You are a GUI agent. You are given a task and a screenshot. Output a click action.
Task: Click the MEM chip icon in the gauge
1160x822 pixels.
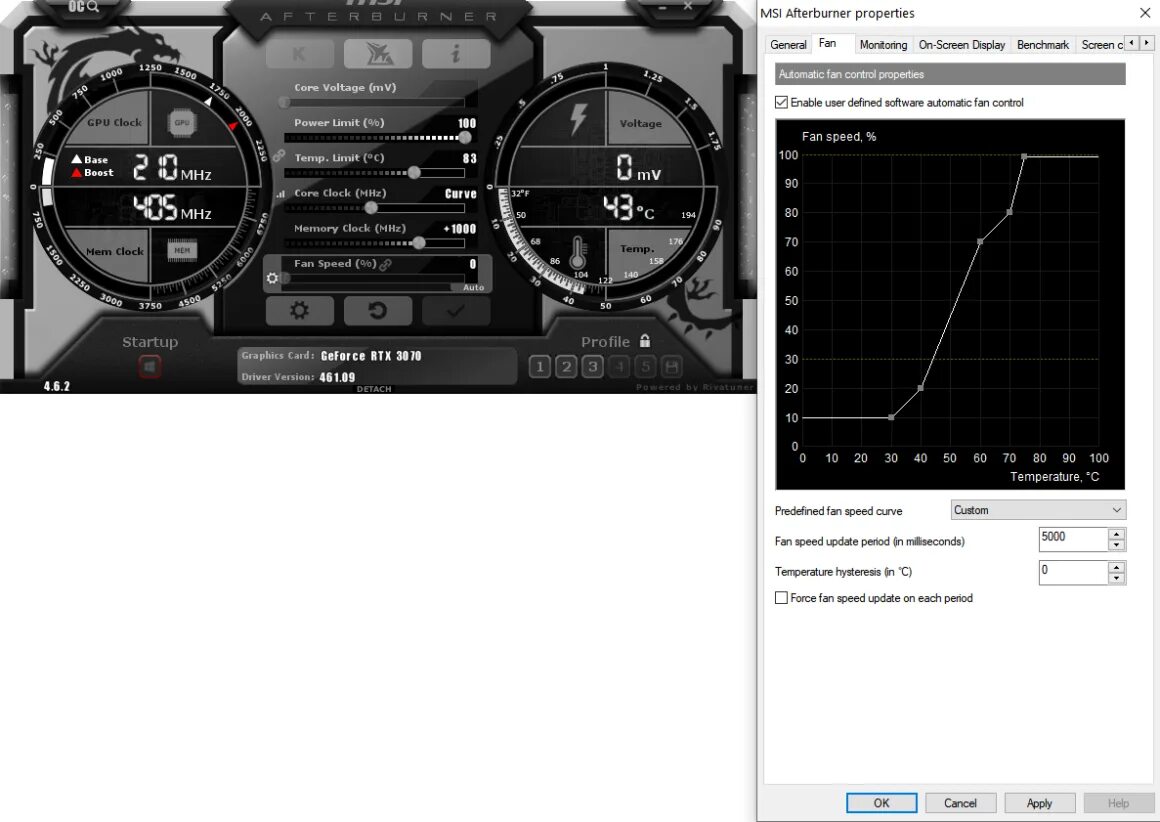(182, 251)
